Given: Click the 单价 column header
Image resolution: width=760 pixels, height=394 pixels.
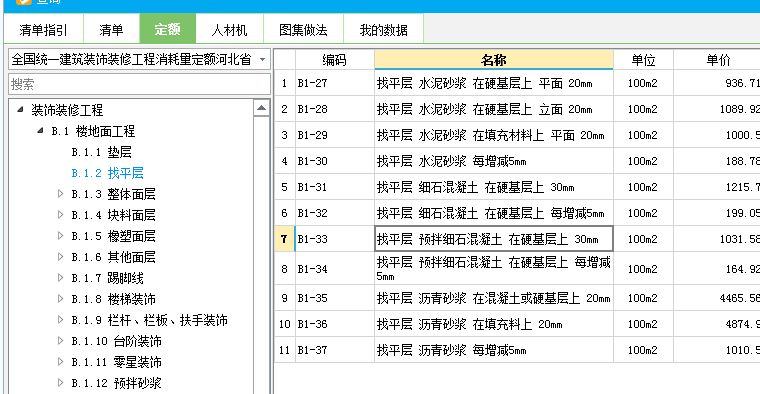Looking at the screenshot, I should click(x=717, y=60).
